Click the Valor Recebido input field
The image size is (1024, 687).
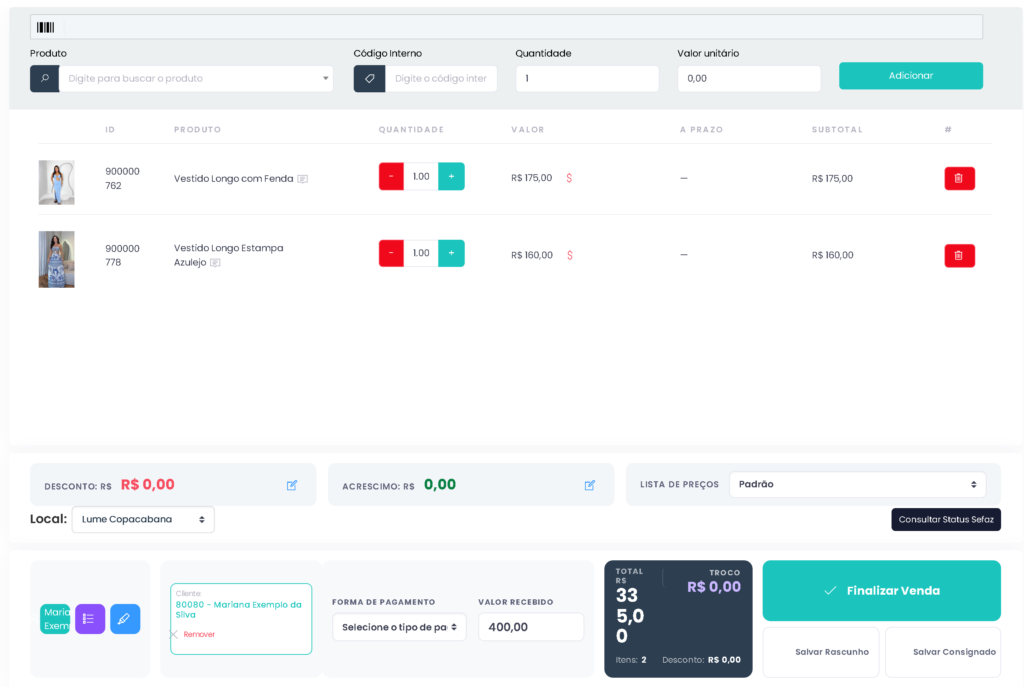(531, 627)
